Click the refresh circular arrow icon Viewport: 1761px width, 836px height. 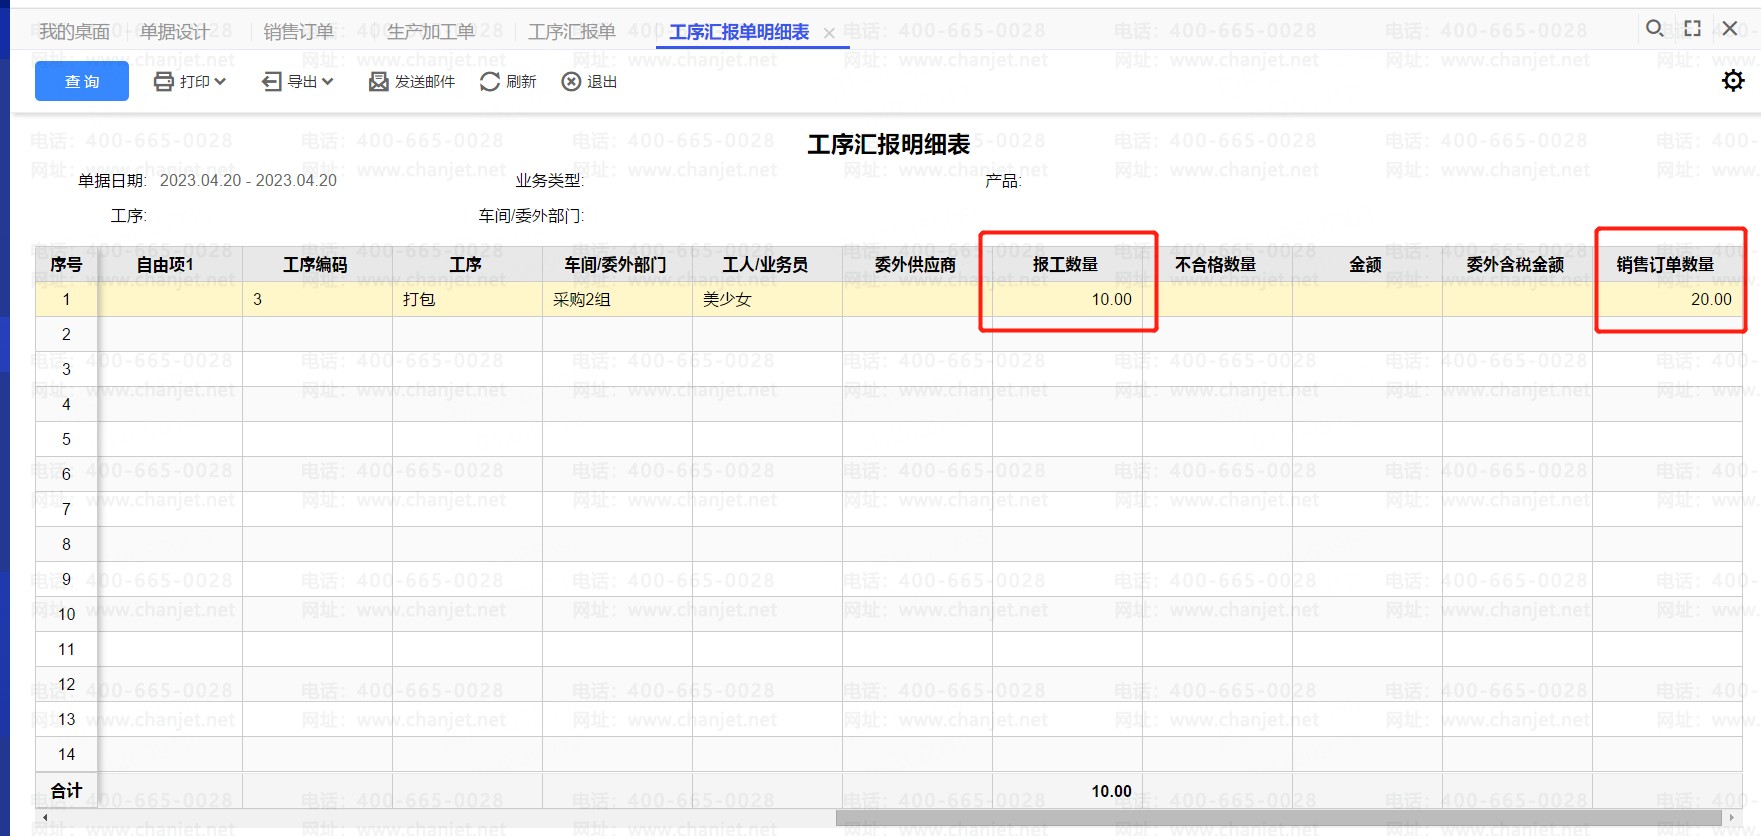490,82
